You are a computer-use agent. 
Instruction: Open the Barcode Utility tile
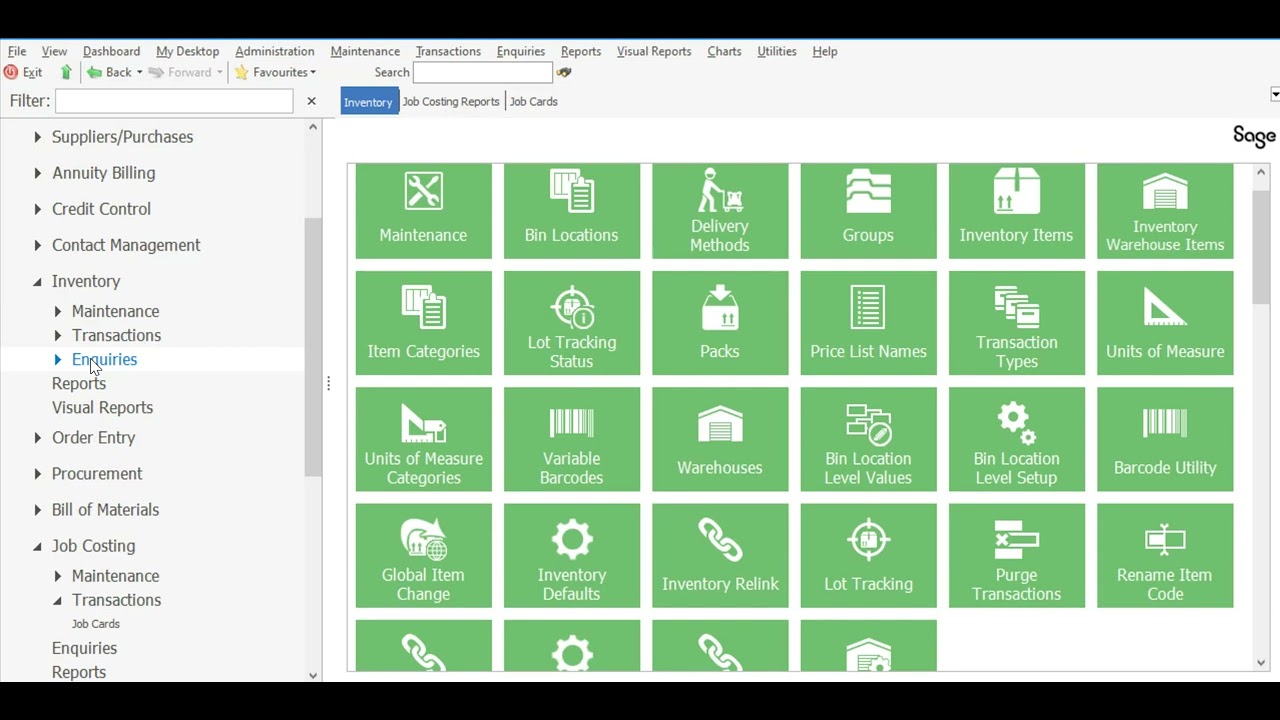pos(1165,439)
